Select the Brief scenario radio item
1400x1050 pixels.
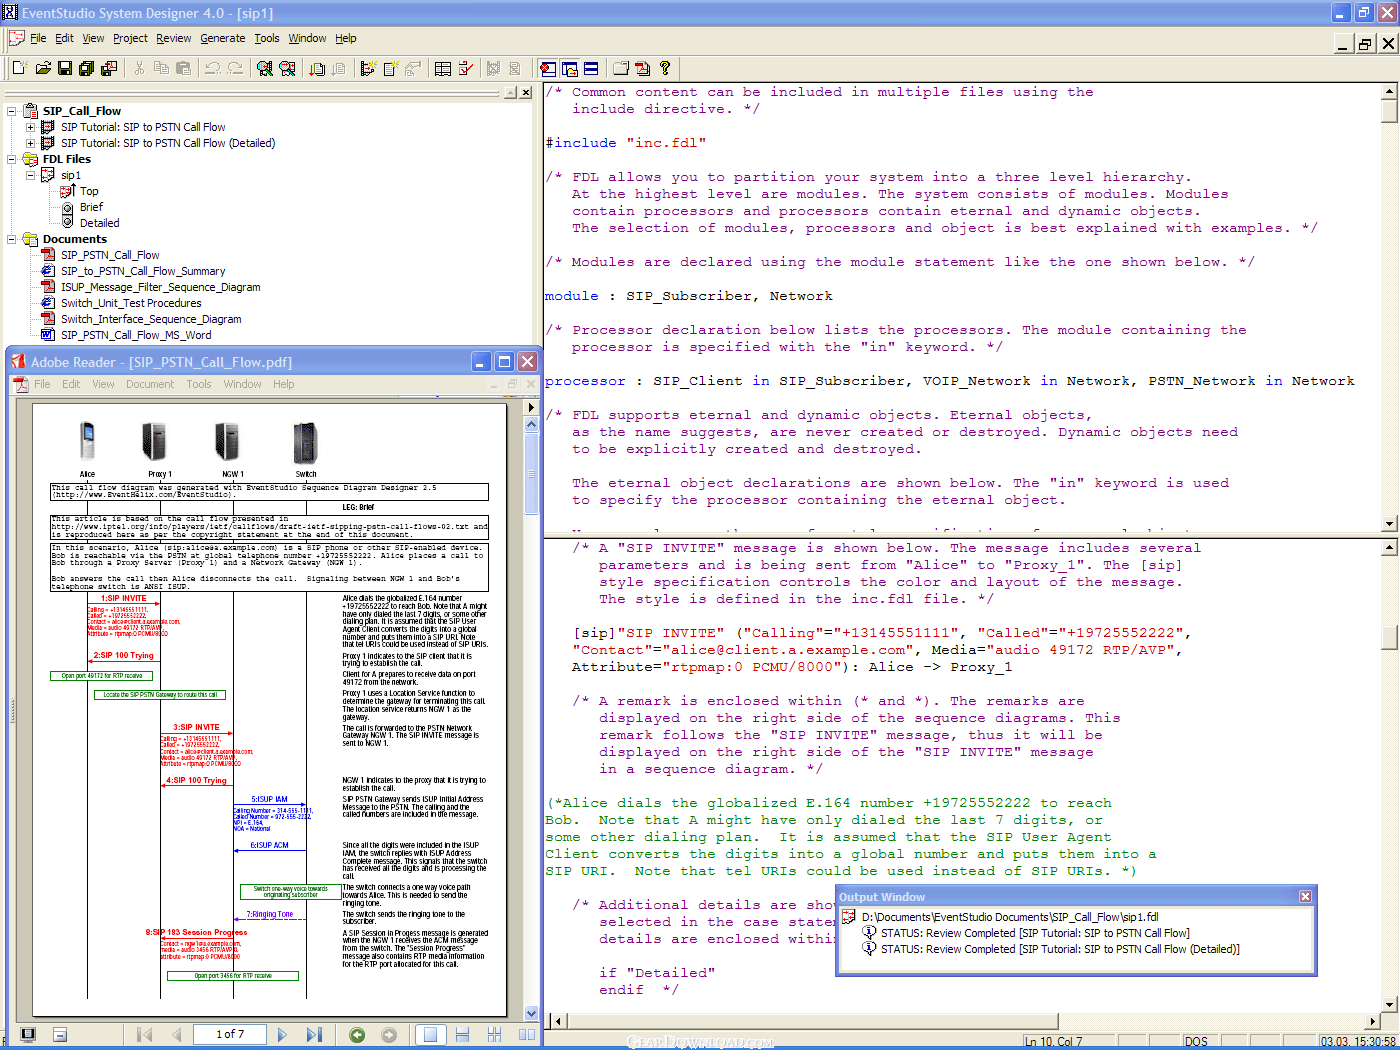coord(91,207)
